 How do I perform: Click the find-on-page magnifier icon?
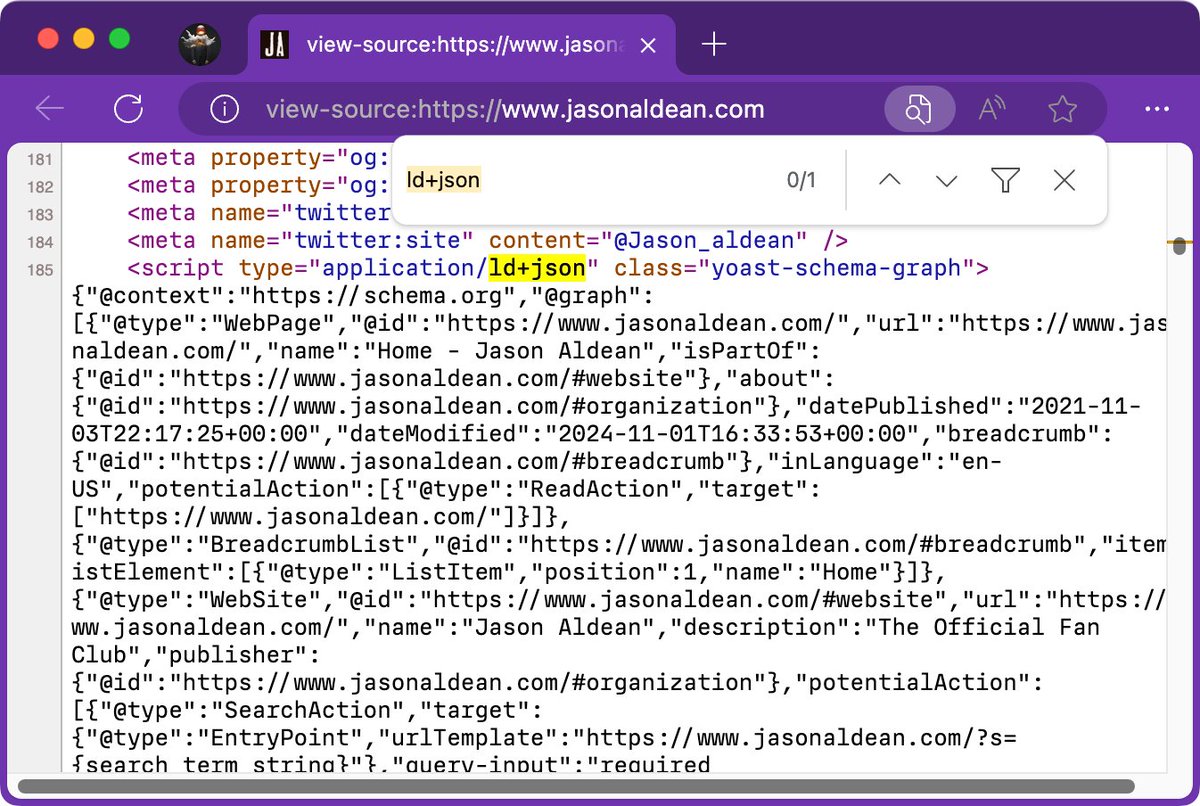click(918, 109)
